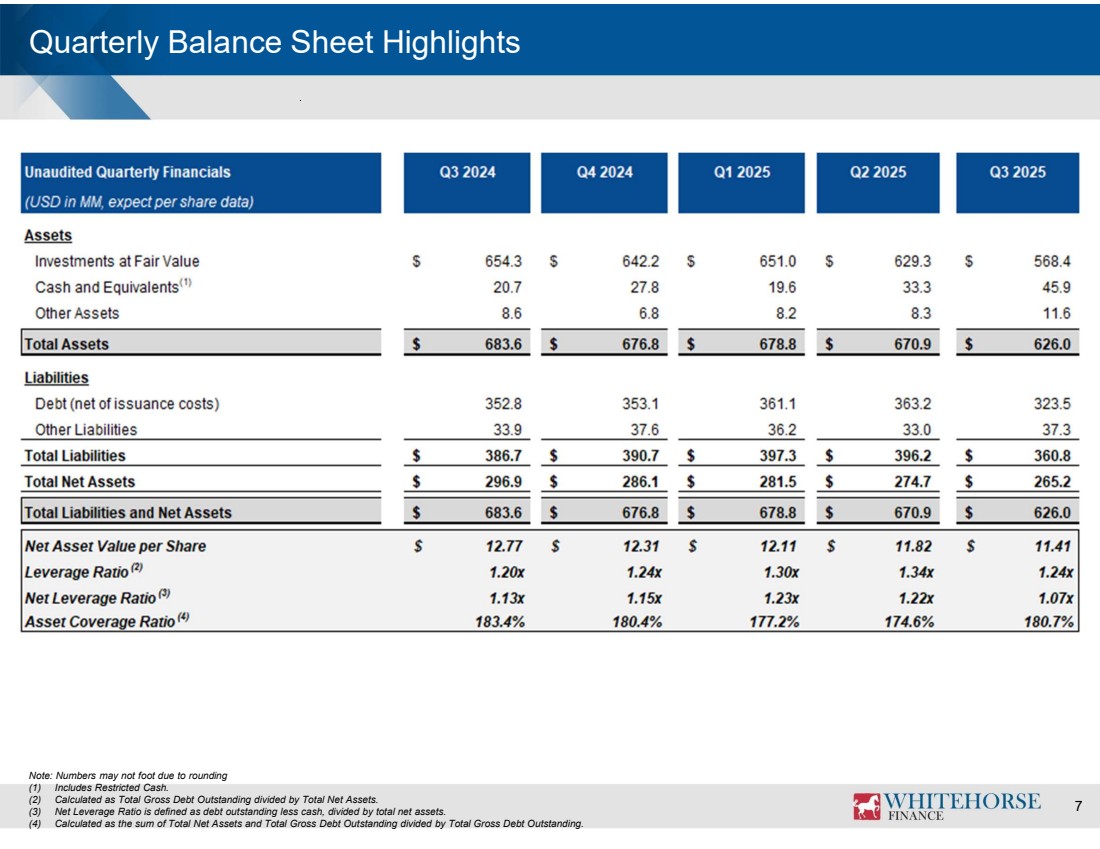Screen dimensions: 1100x849
Task: Click the Unaudited Quarterly Financials header
Action: [127, 172]
